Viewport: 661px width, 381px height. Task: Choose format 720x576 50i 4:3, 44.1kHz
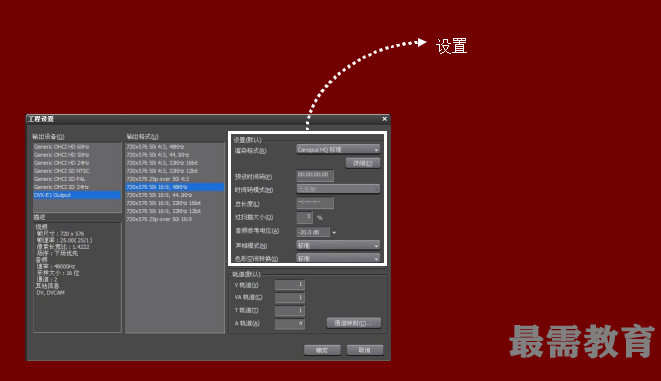175,155
